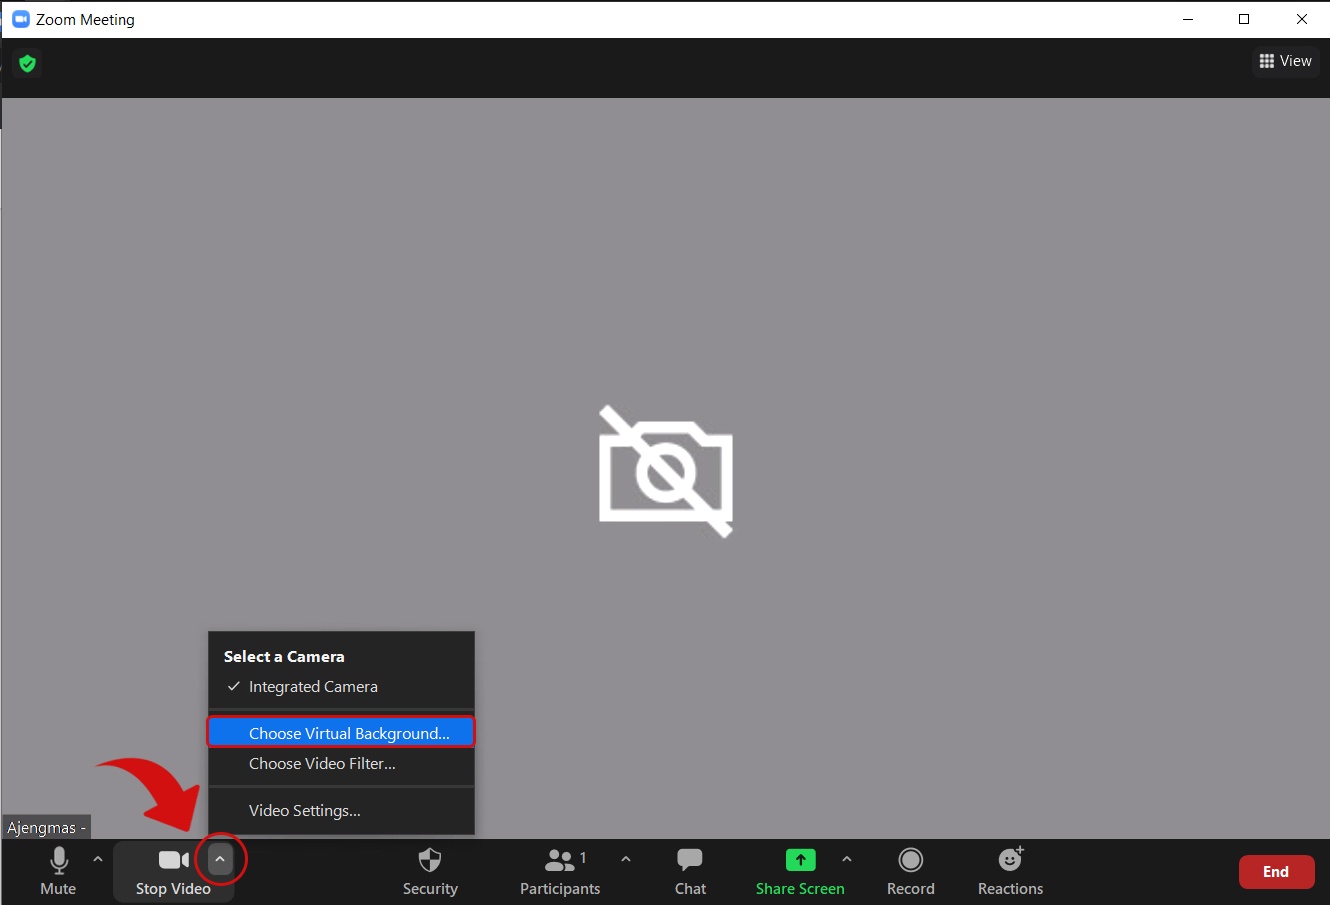
Task: Click the Ajengmas name label
Action: pos(46,827)
